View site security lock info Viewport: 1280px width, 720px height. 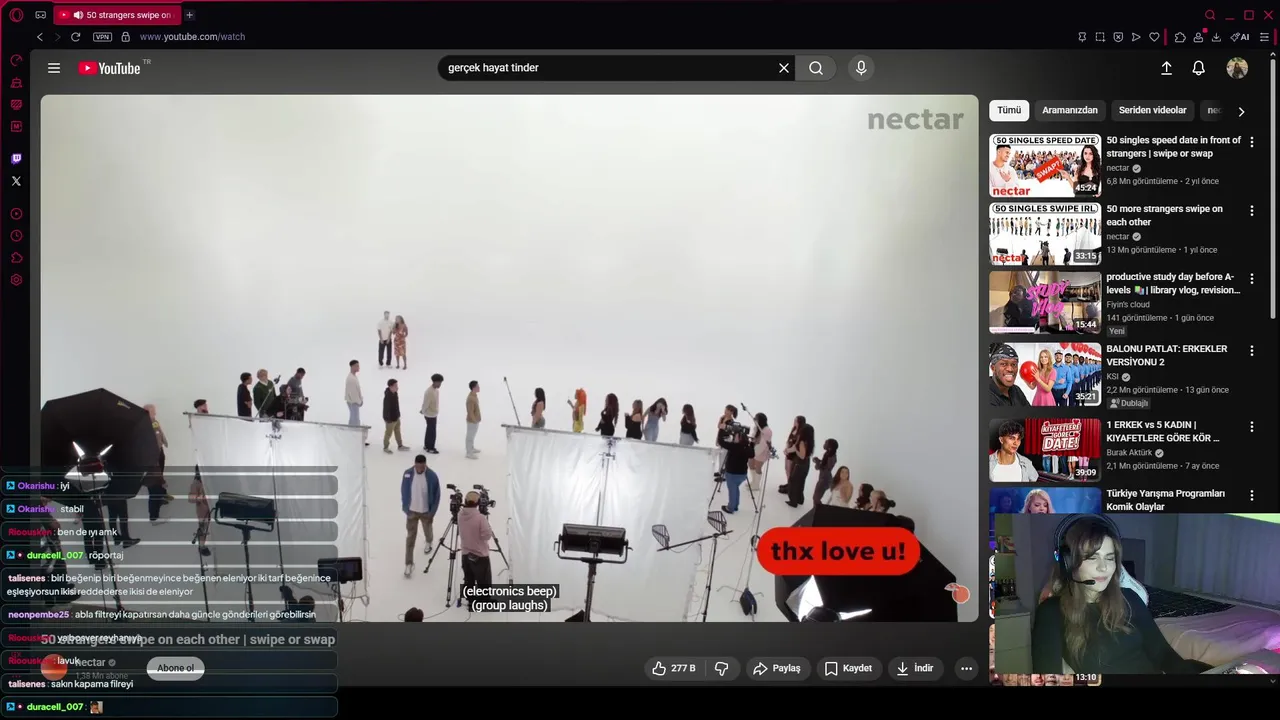point(125,37)
